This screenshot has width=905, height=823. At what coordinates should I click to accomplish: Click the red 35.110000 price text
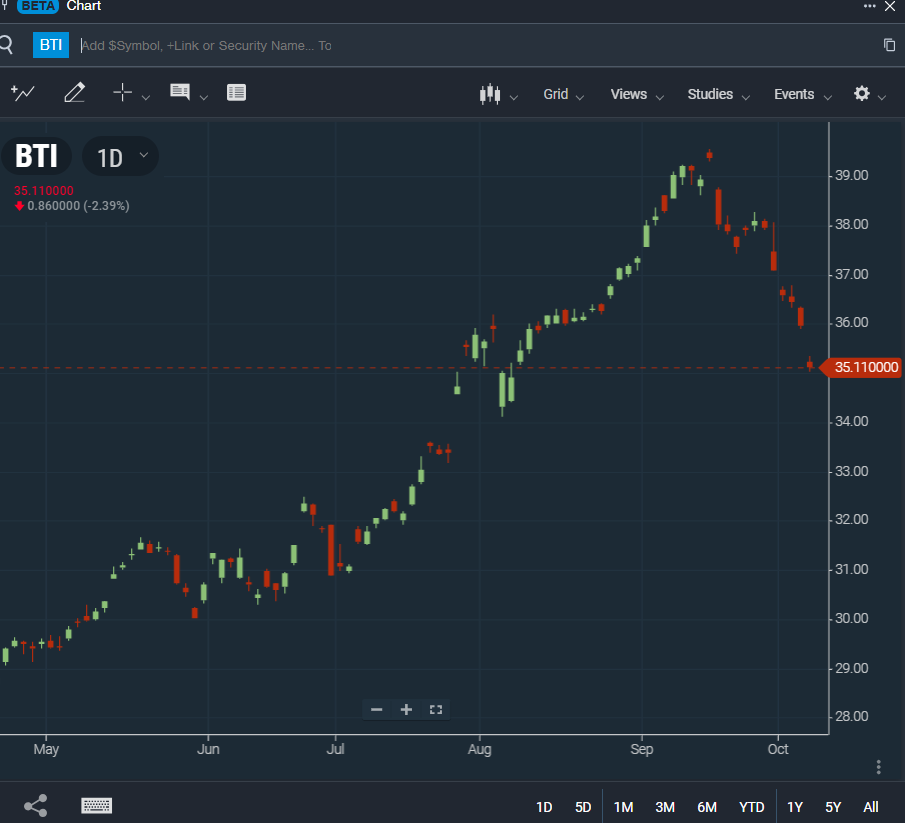pos(44,190)
